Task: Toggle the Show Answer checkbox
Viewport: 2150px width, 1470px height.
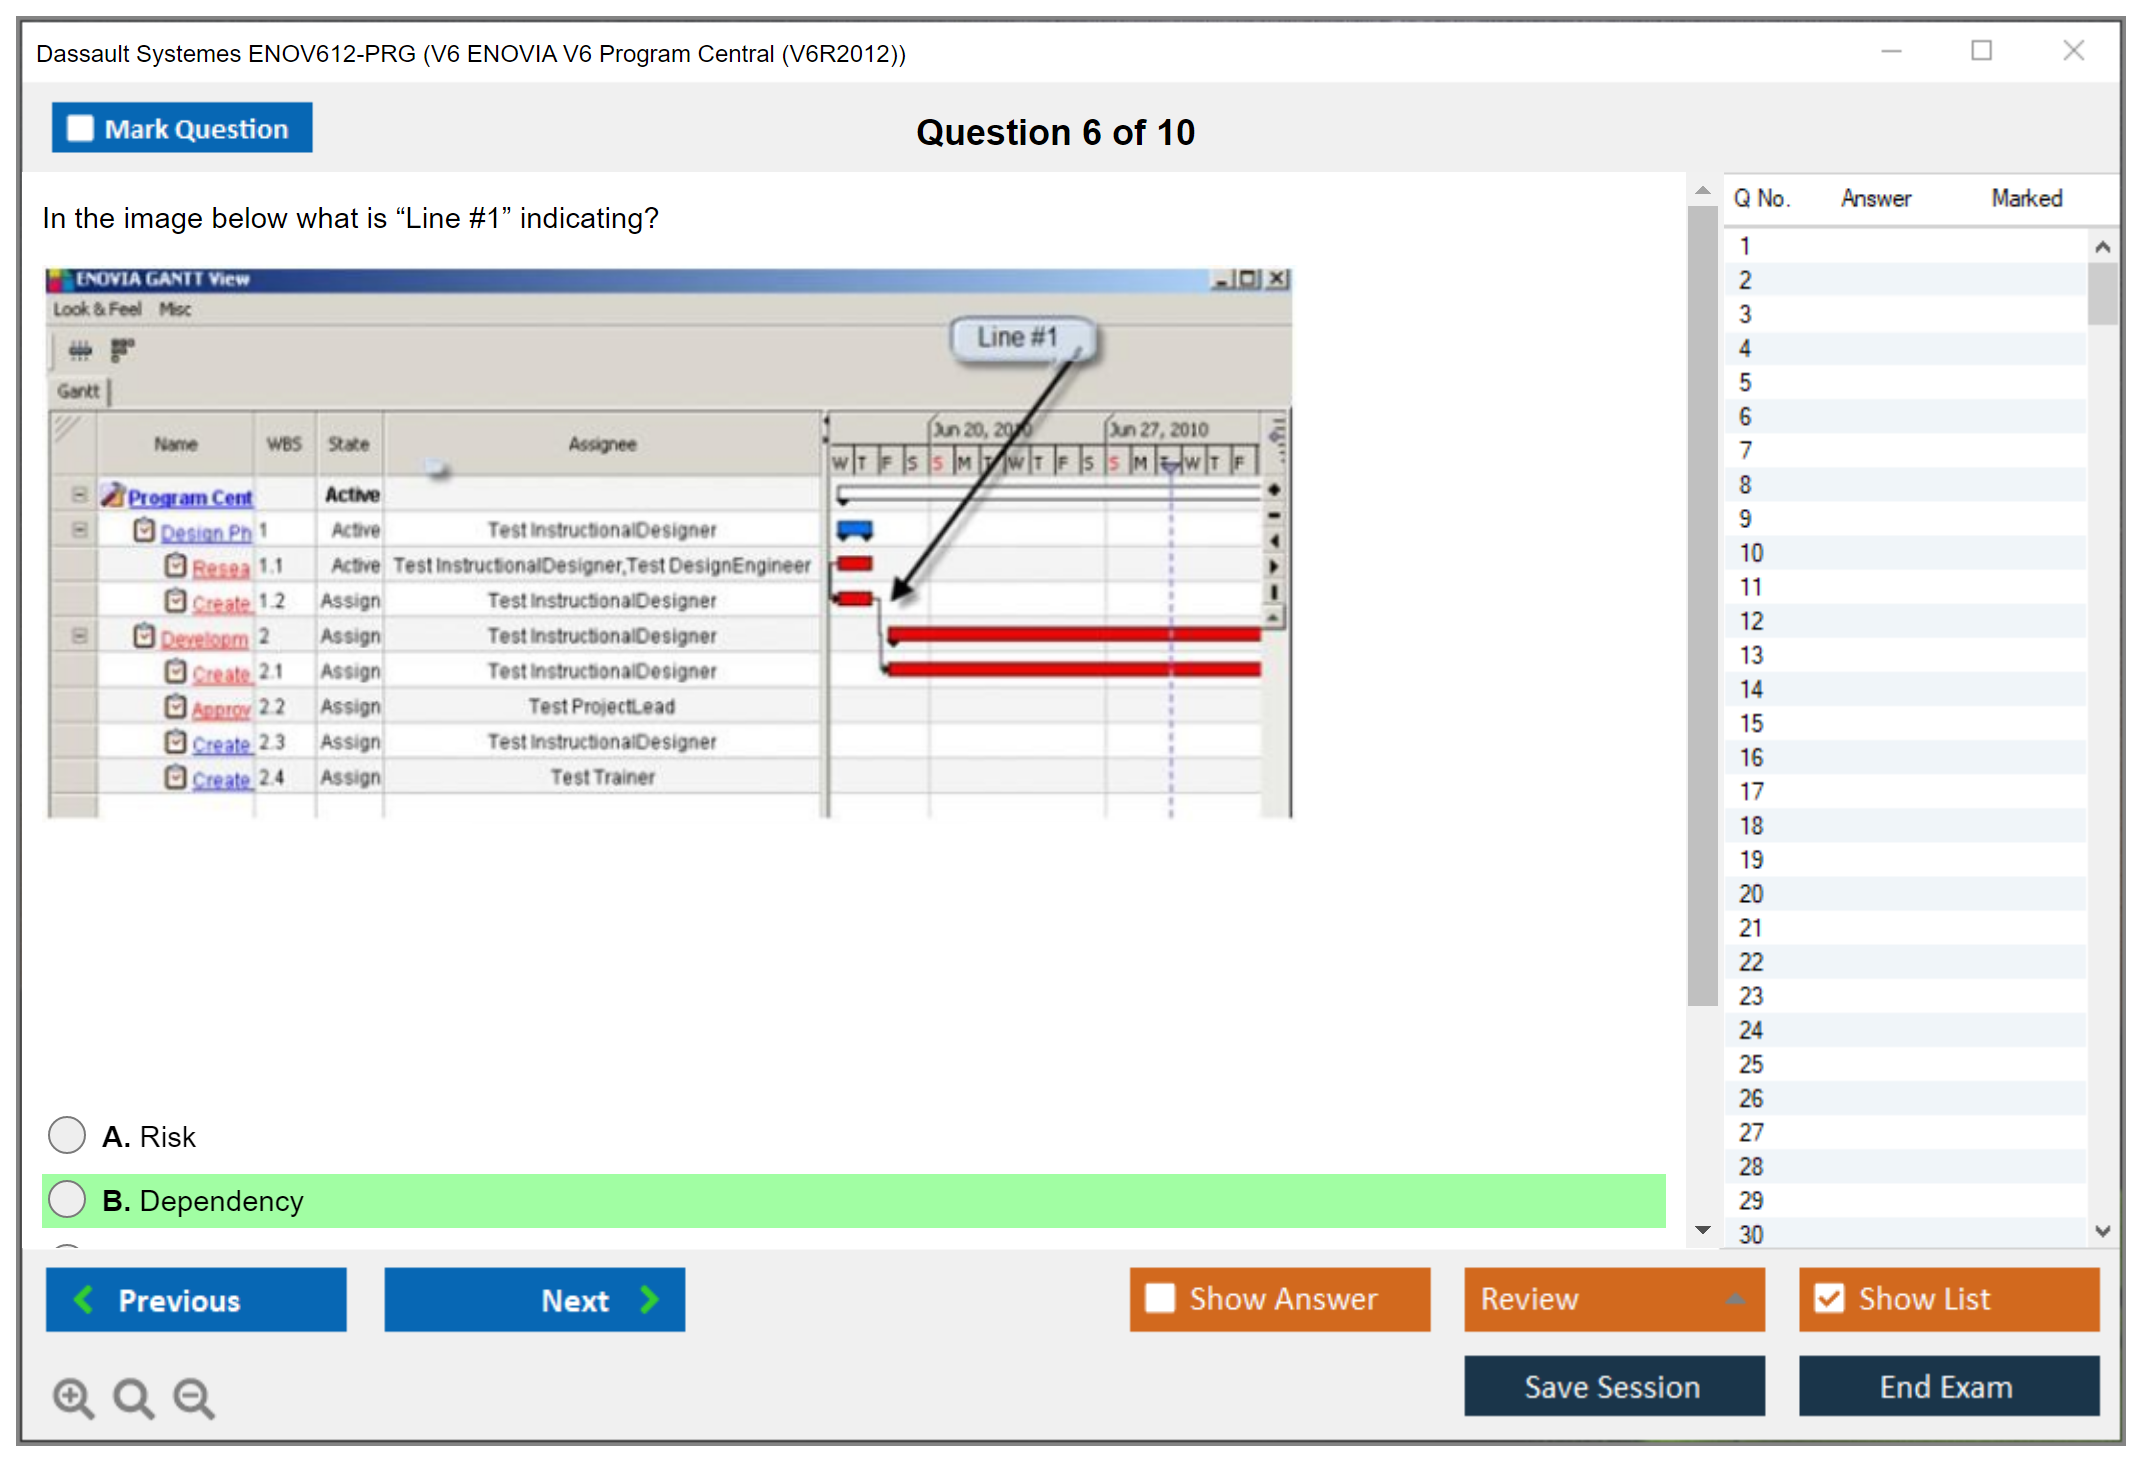Action: [x=1160, y=1298]
